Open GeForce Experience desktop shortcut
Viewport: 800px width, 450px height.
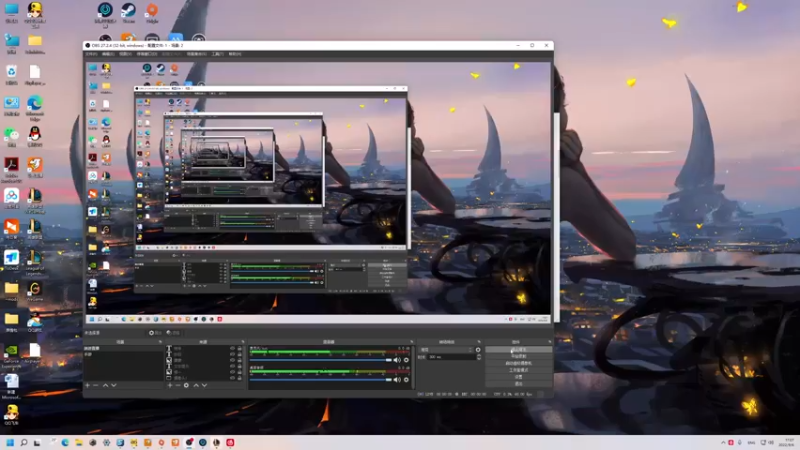pos(11,356)
